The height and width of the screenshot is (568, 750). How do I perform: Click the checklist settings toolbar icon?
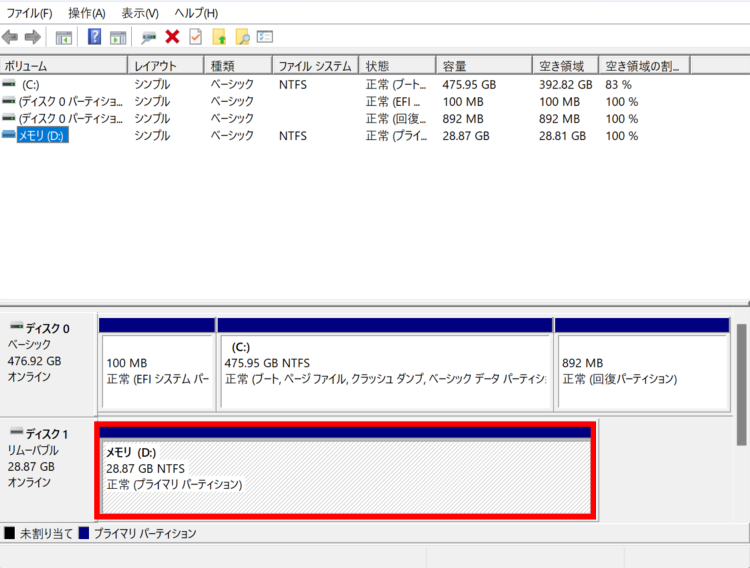[x=265, y=36]
